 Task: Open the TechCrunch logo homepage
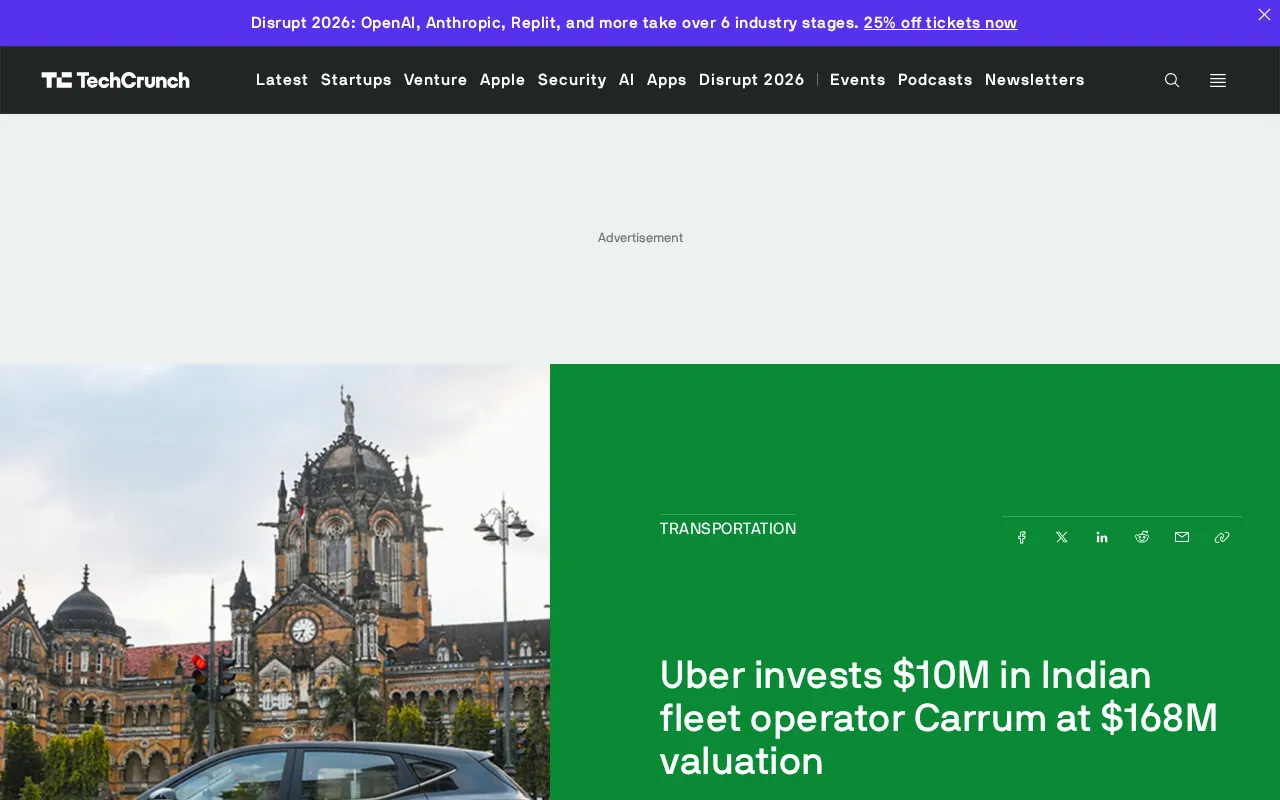pyautogui.click(x=115, y=80)
